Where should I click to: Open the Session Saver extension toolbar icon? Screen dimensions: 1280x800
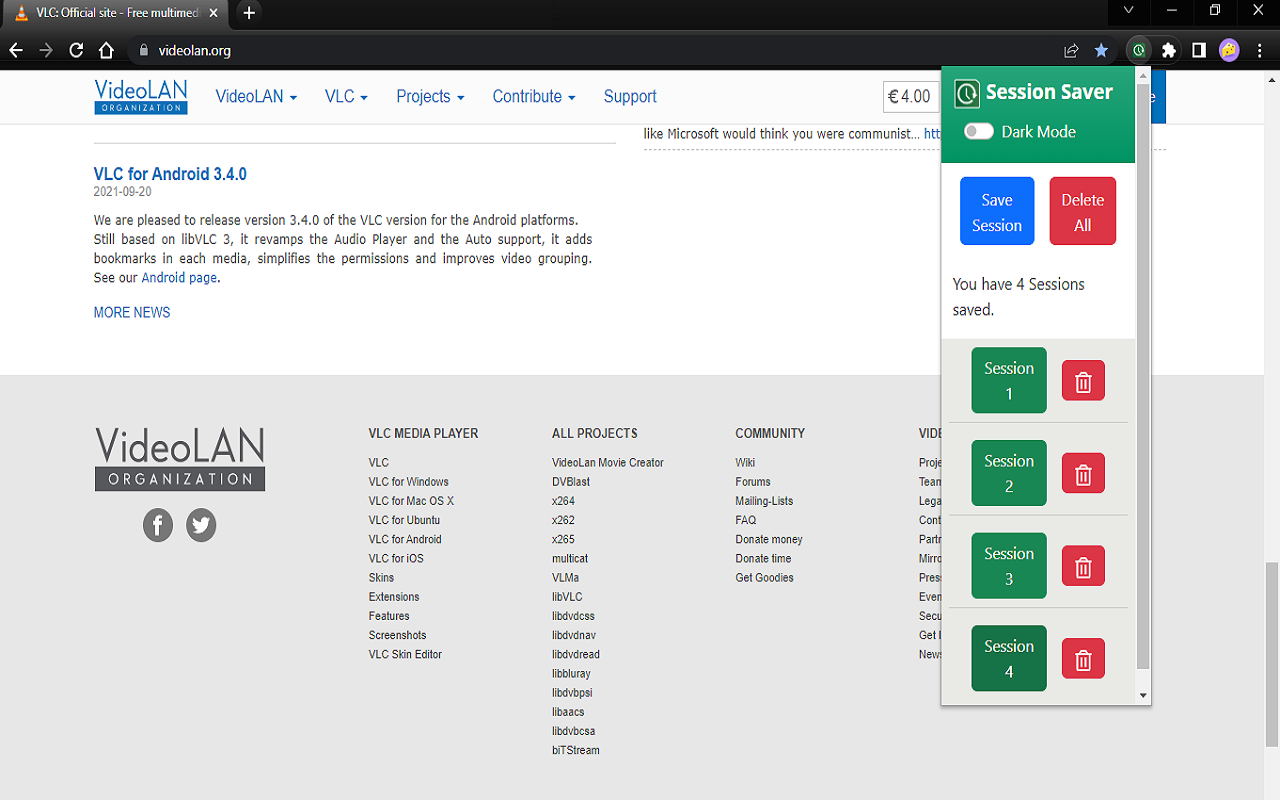(x=1138, y=50)
